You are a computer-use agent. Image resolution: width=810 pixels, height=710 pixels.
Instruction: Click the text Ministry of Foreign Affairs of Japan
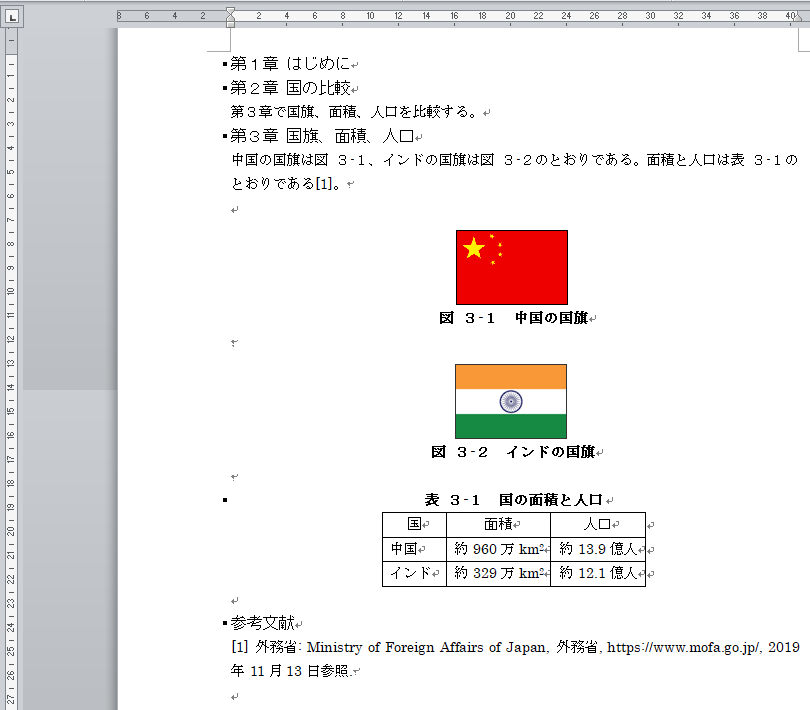(x=426, y=647)
